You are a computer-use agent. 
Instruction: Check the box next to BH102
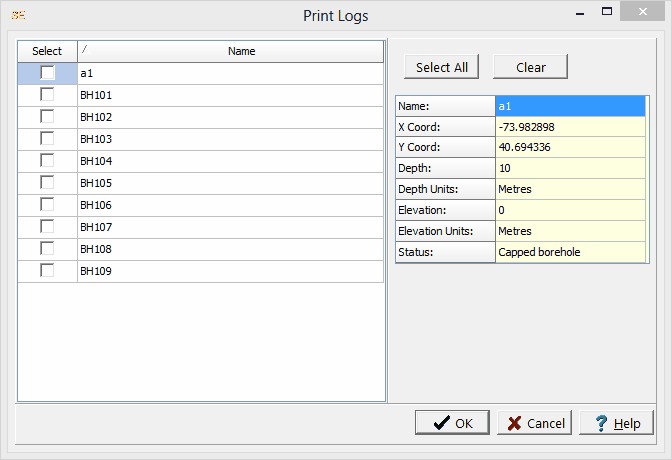click(x=47, y=117)
